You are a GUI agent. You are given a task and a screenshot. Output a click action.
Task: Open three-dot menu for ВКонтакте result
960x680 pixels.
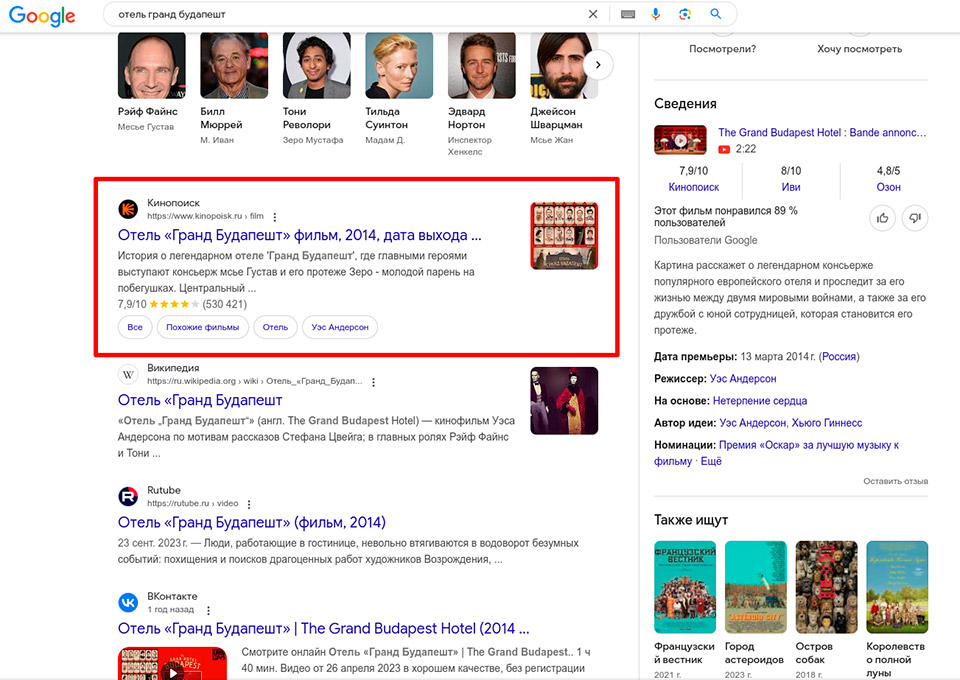pyautogui.click(x=208, y=610)
